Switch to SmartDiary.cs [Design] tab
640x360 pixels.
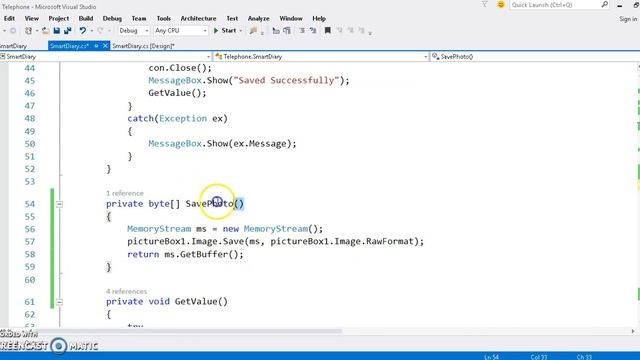pyautogui.click(x=143, y=46)
